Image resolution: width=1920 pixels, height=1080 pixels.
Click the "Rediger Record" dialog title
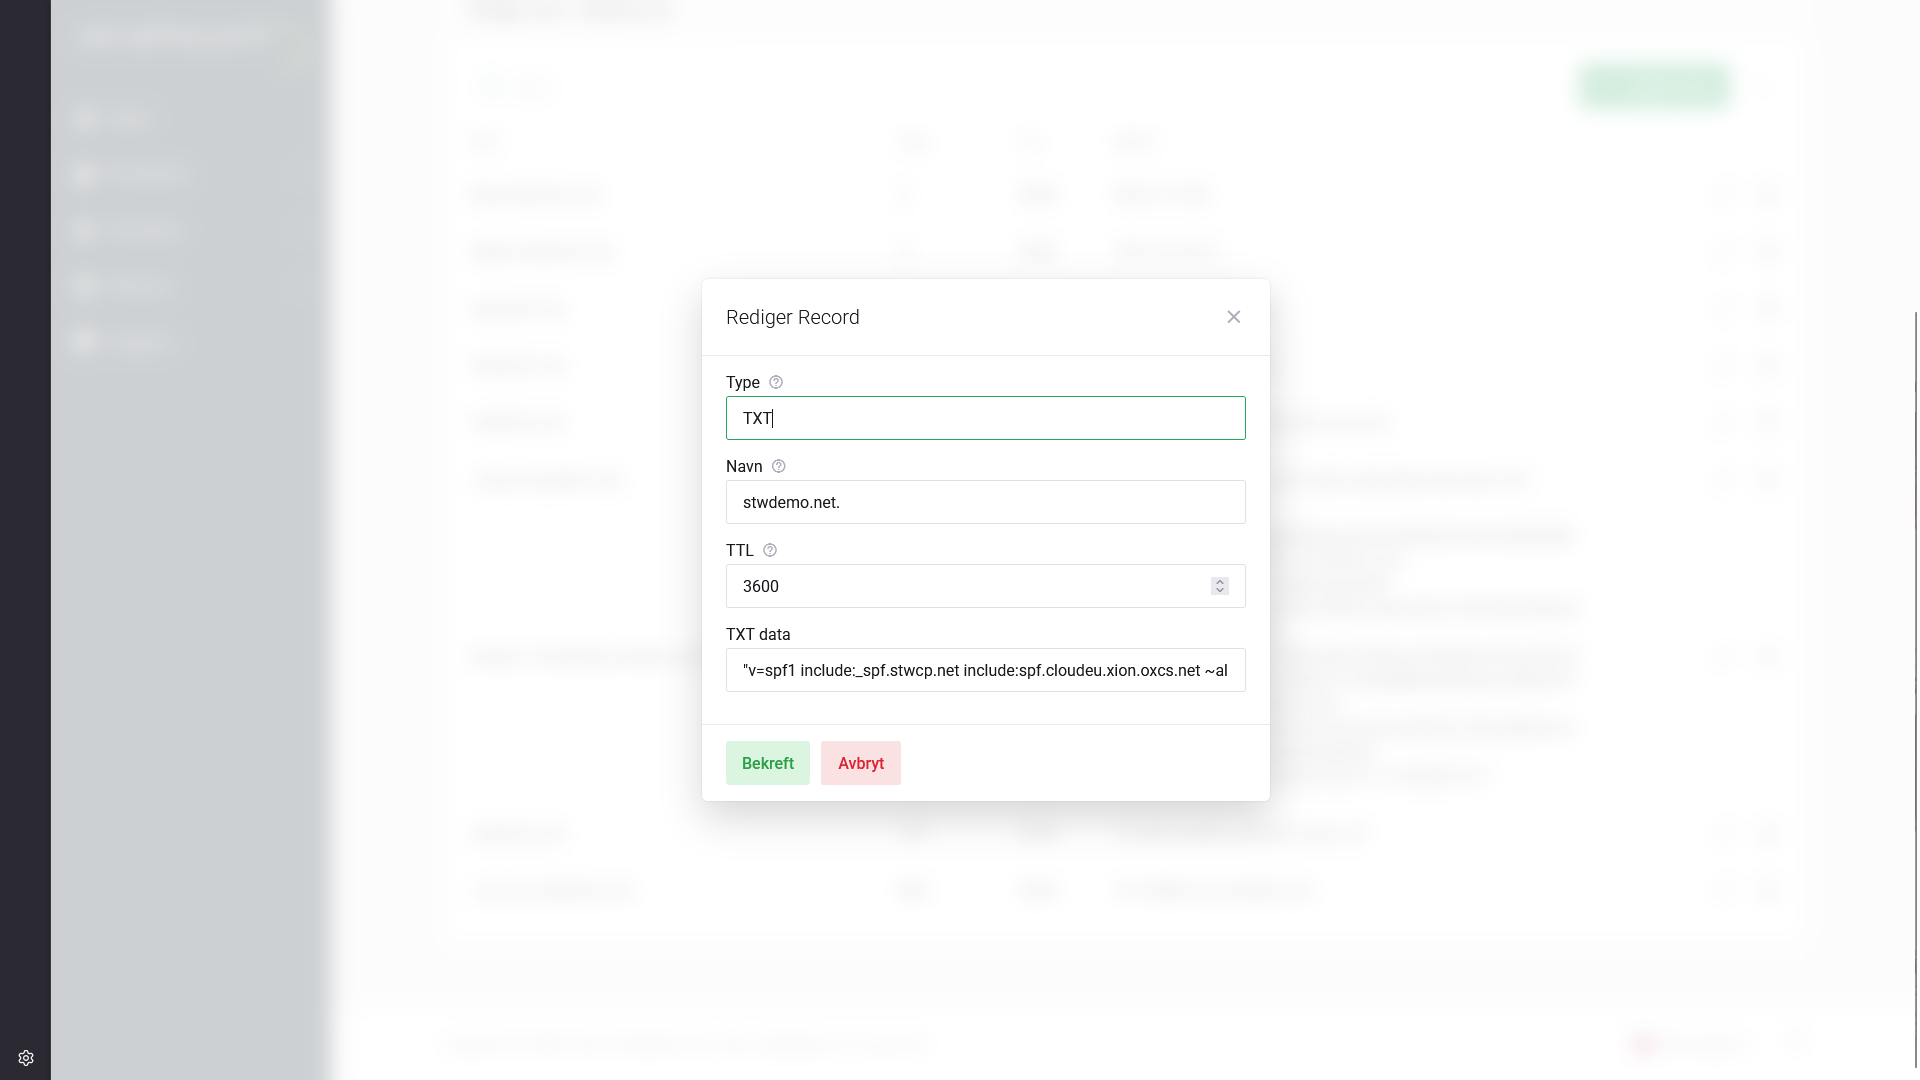tap(793, 317)
